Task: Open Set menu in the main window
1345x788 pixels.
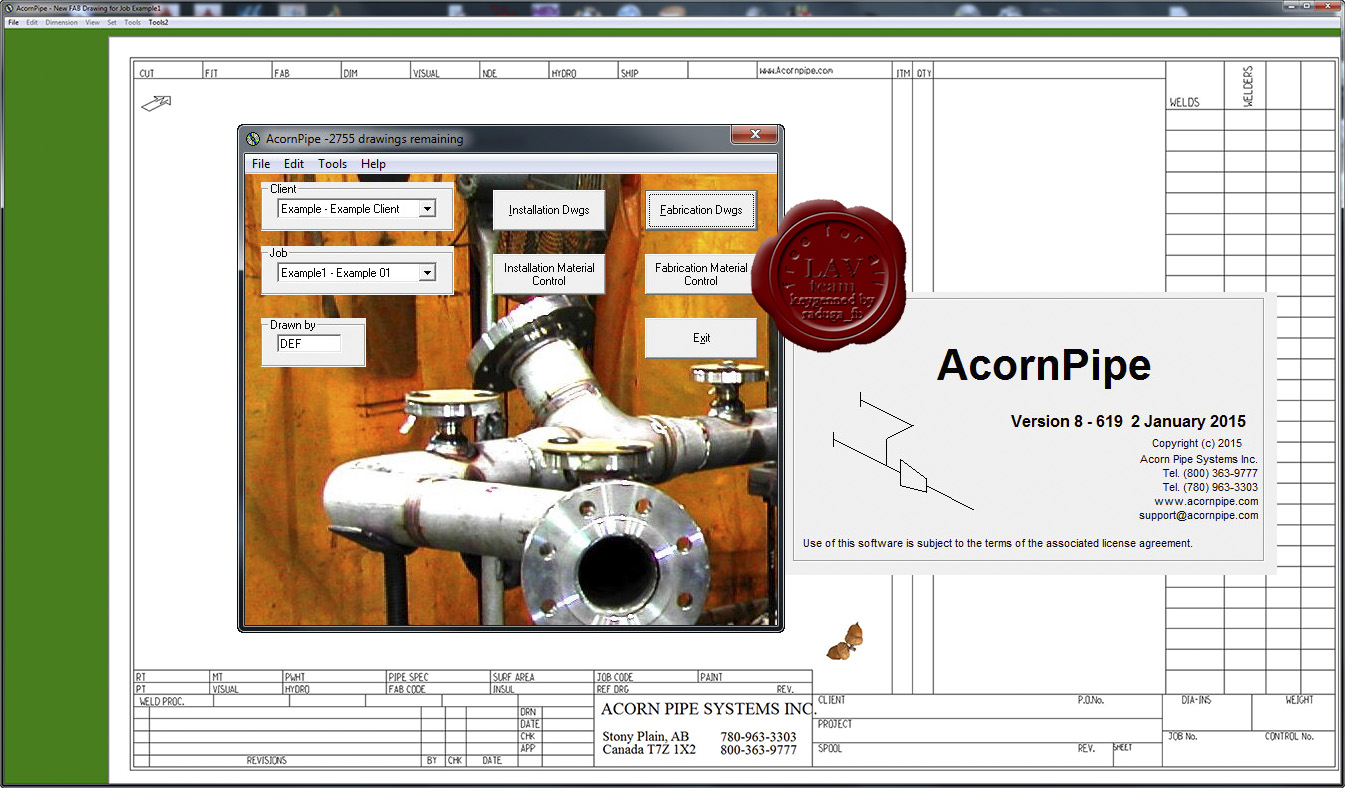Action: pyautogui.click(x=112, y=22)
